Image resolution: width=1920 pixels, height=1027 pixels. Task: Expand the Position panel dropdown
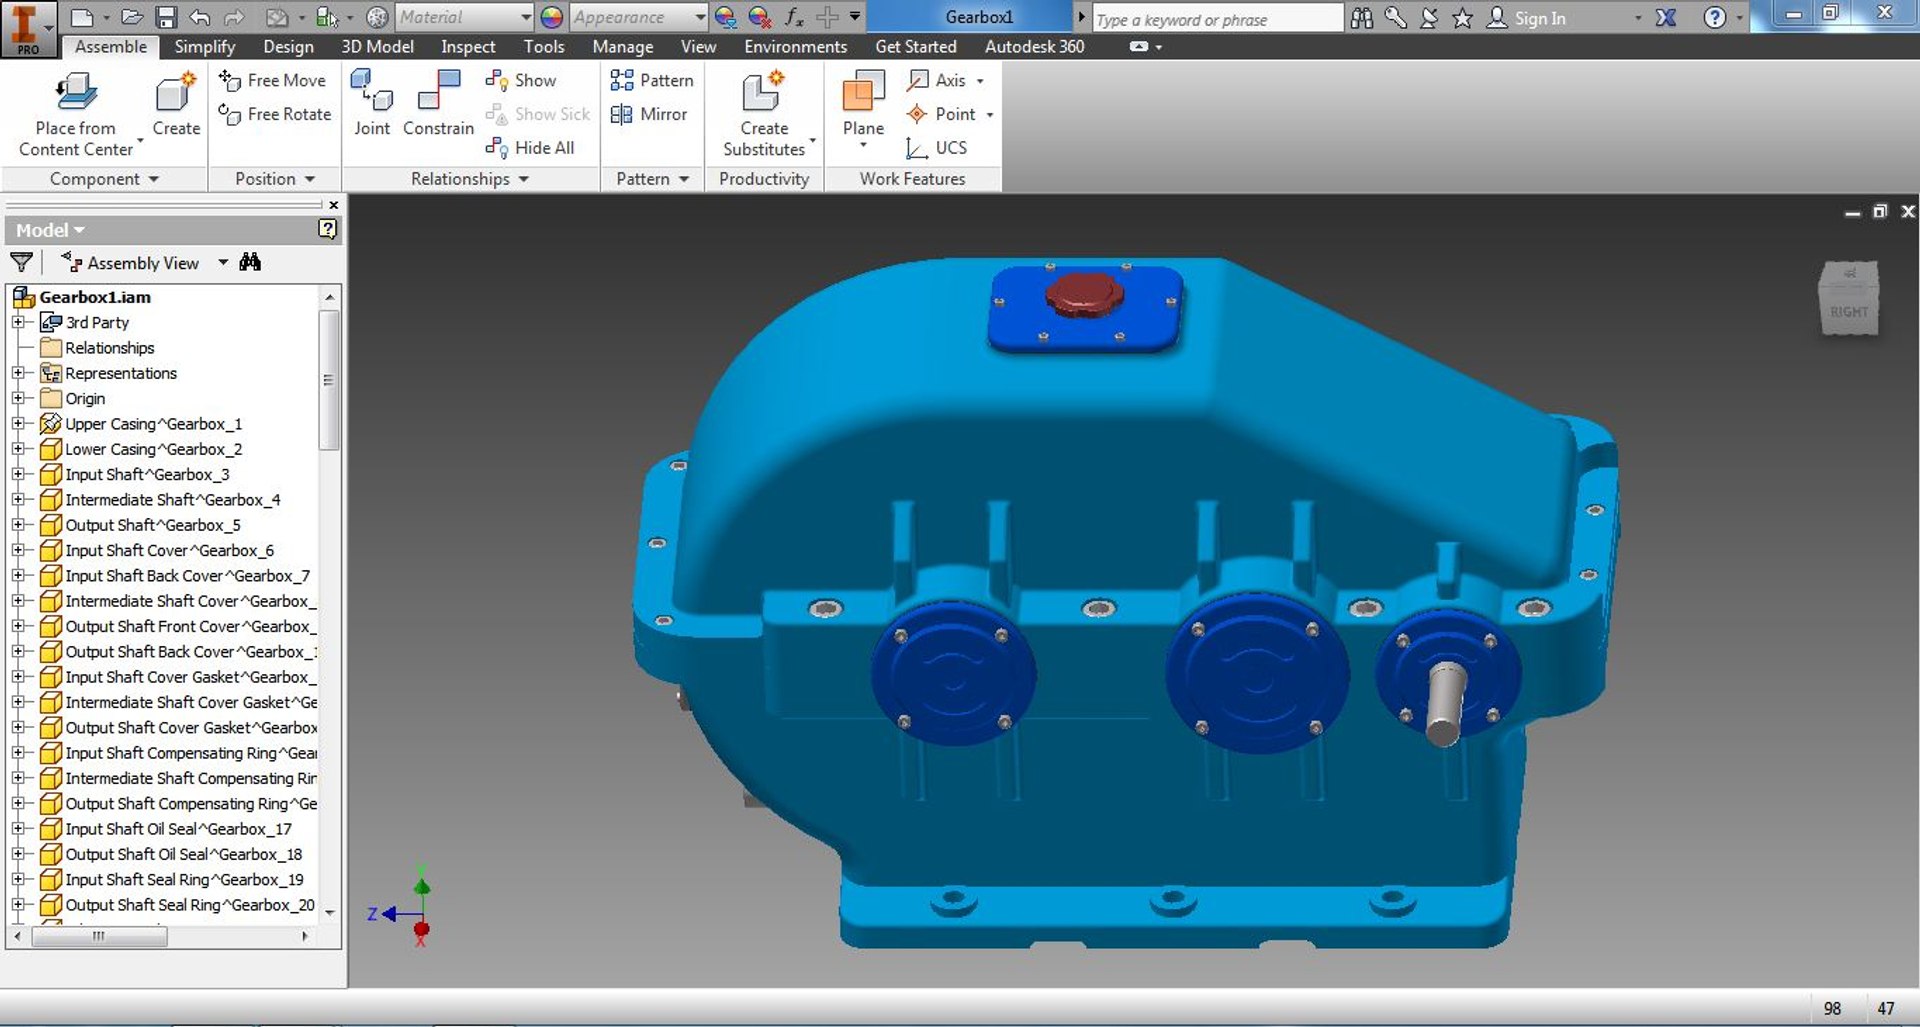tap(310, 179)
